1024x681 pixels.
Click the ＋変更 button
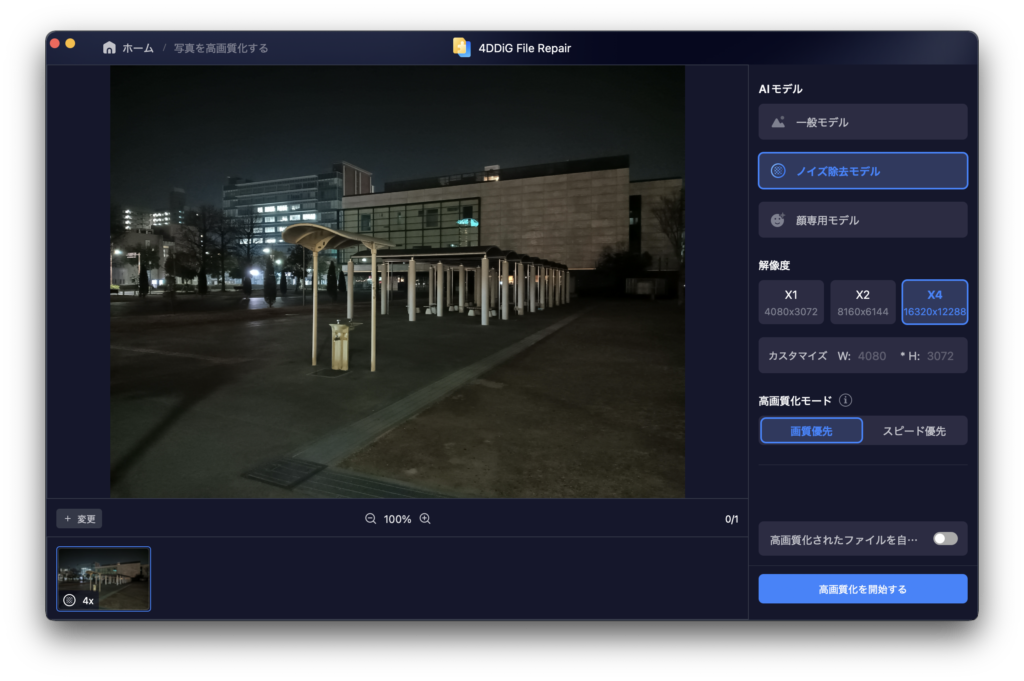[79, 519]
